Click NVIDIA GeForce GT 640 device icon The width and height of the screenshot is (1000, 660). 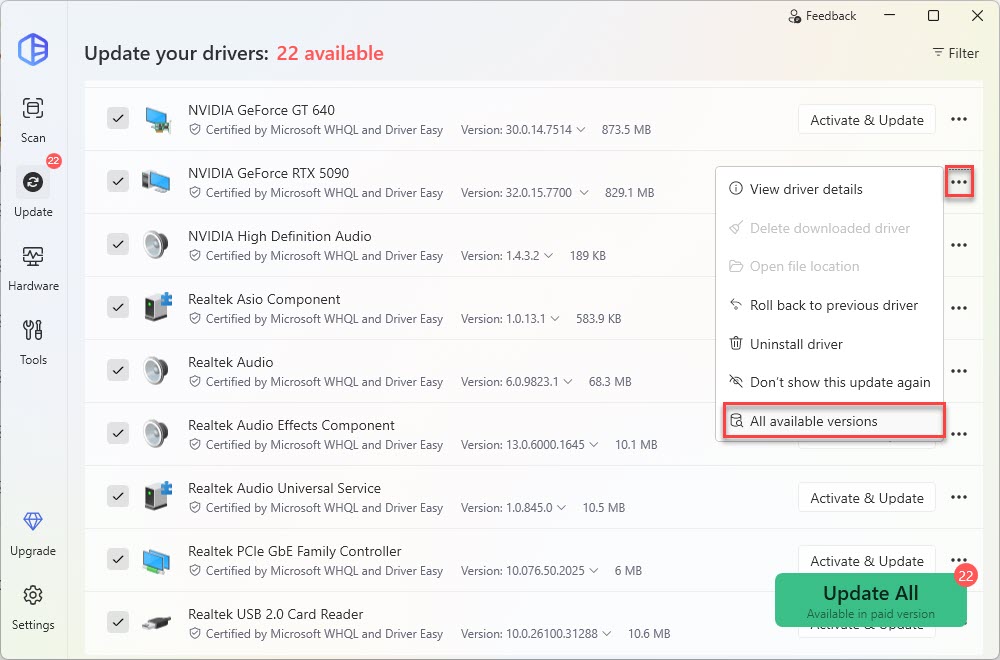point(157,119)
